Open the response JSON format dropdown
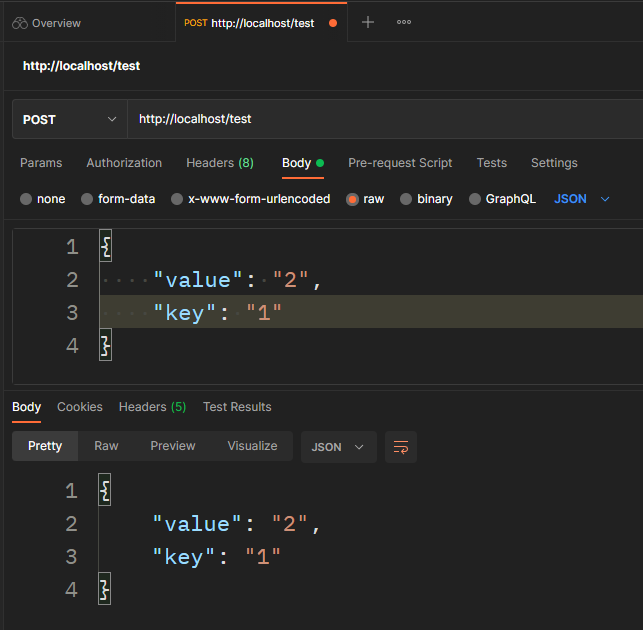Image resolution: width=643 pixels, height=630 pixels. pos(338,447)
